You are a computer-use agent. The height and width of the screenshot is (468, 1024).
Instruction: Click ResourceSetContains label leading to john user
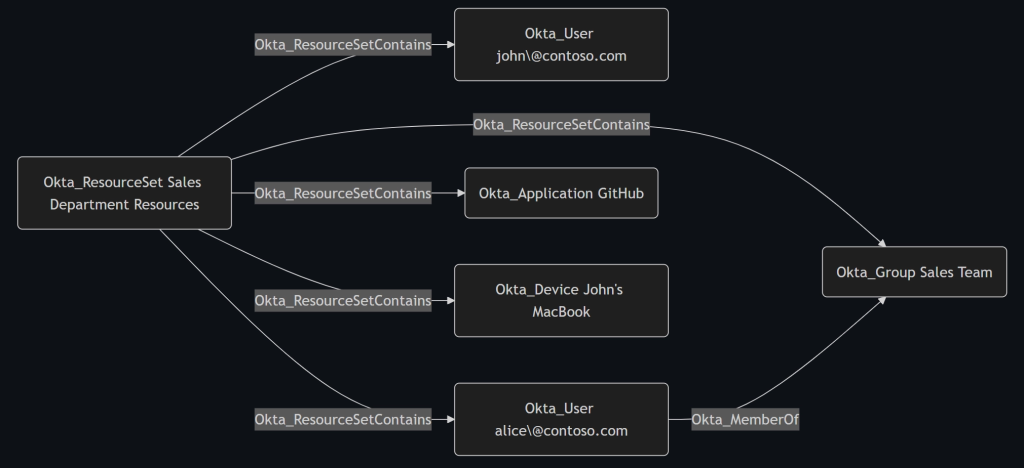pyautogui.click(x=343, y=45)
